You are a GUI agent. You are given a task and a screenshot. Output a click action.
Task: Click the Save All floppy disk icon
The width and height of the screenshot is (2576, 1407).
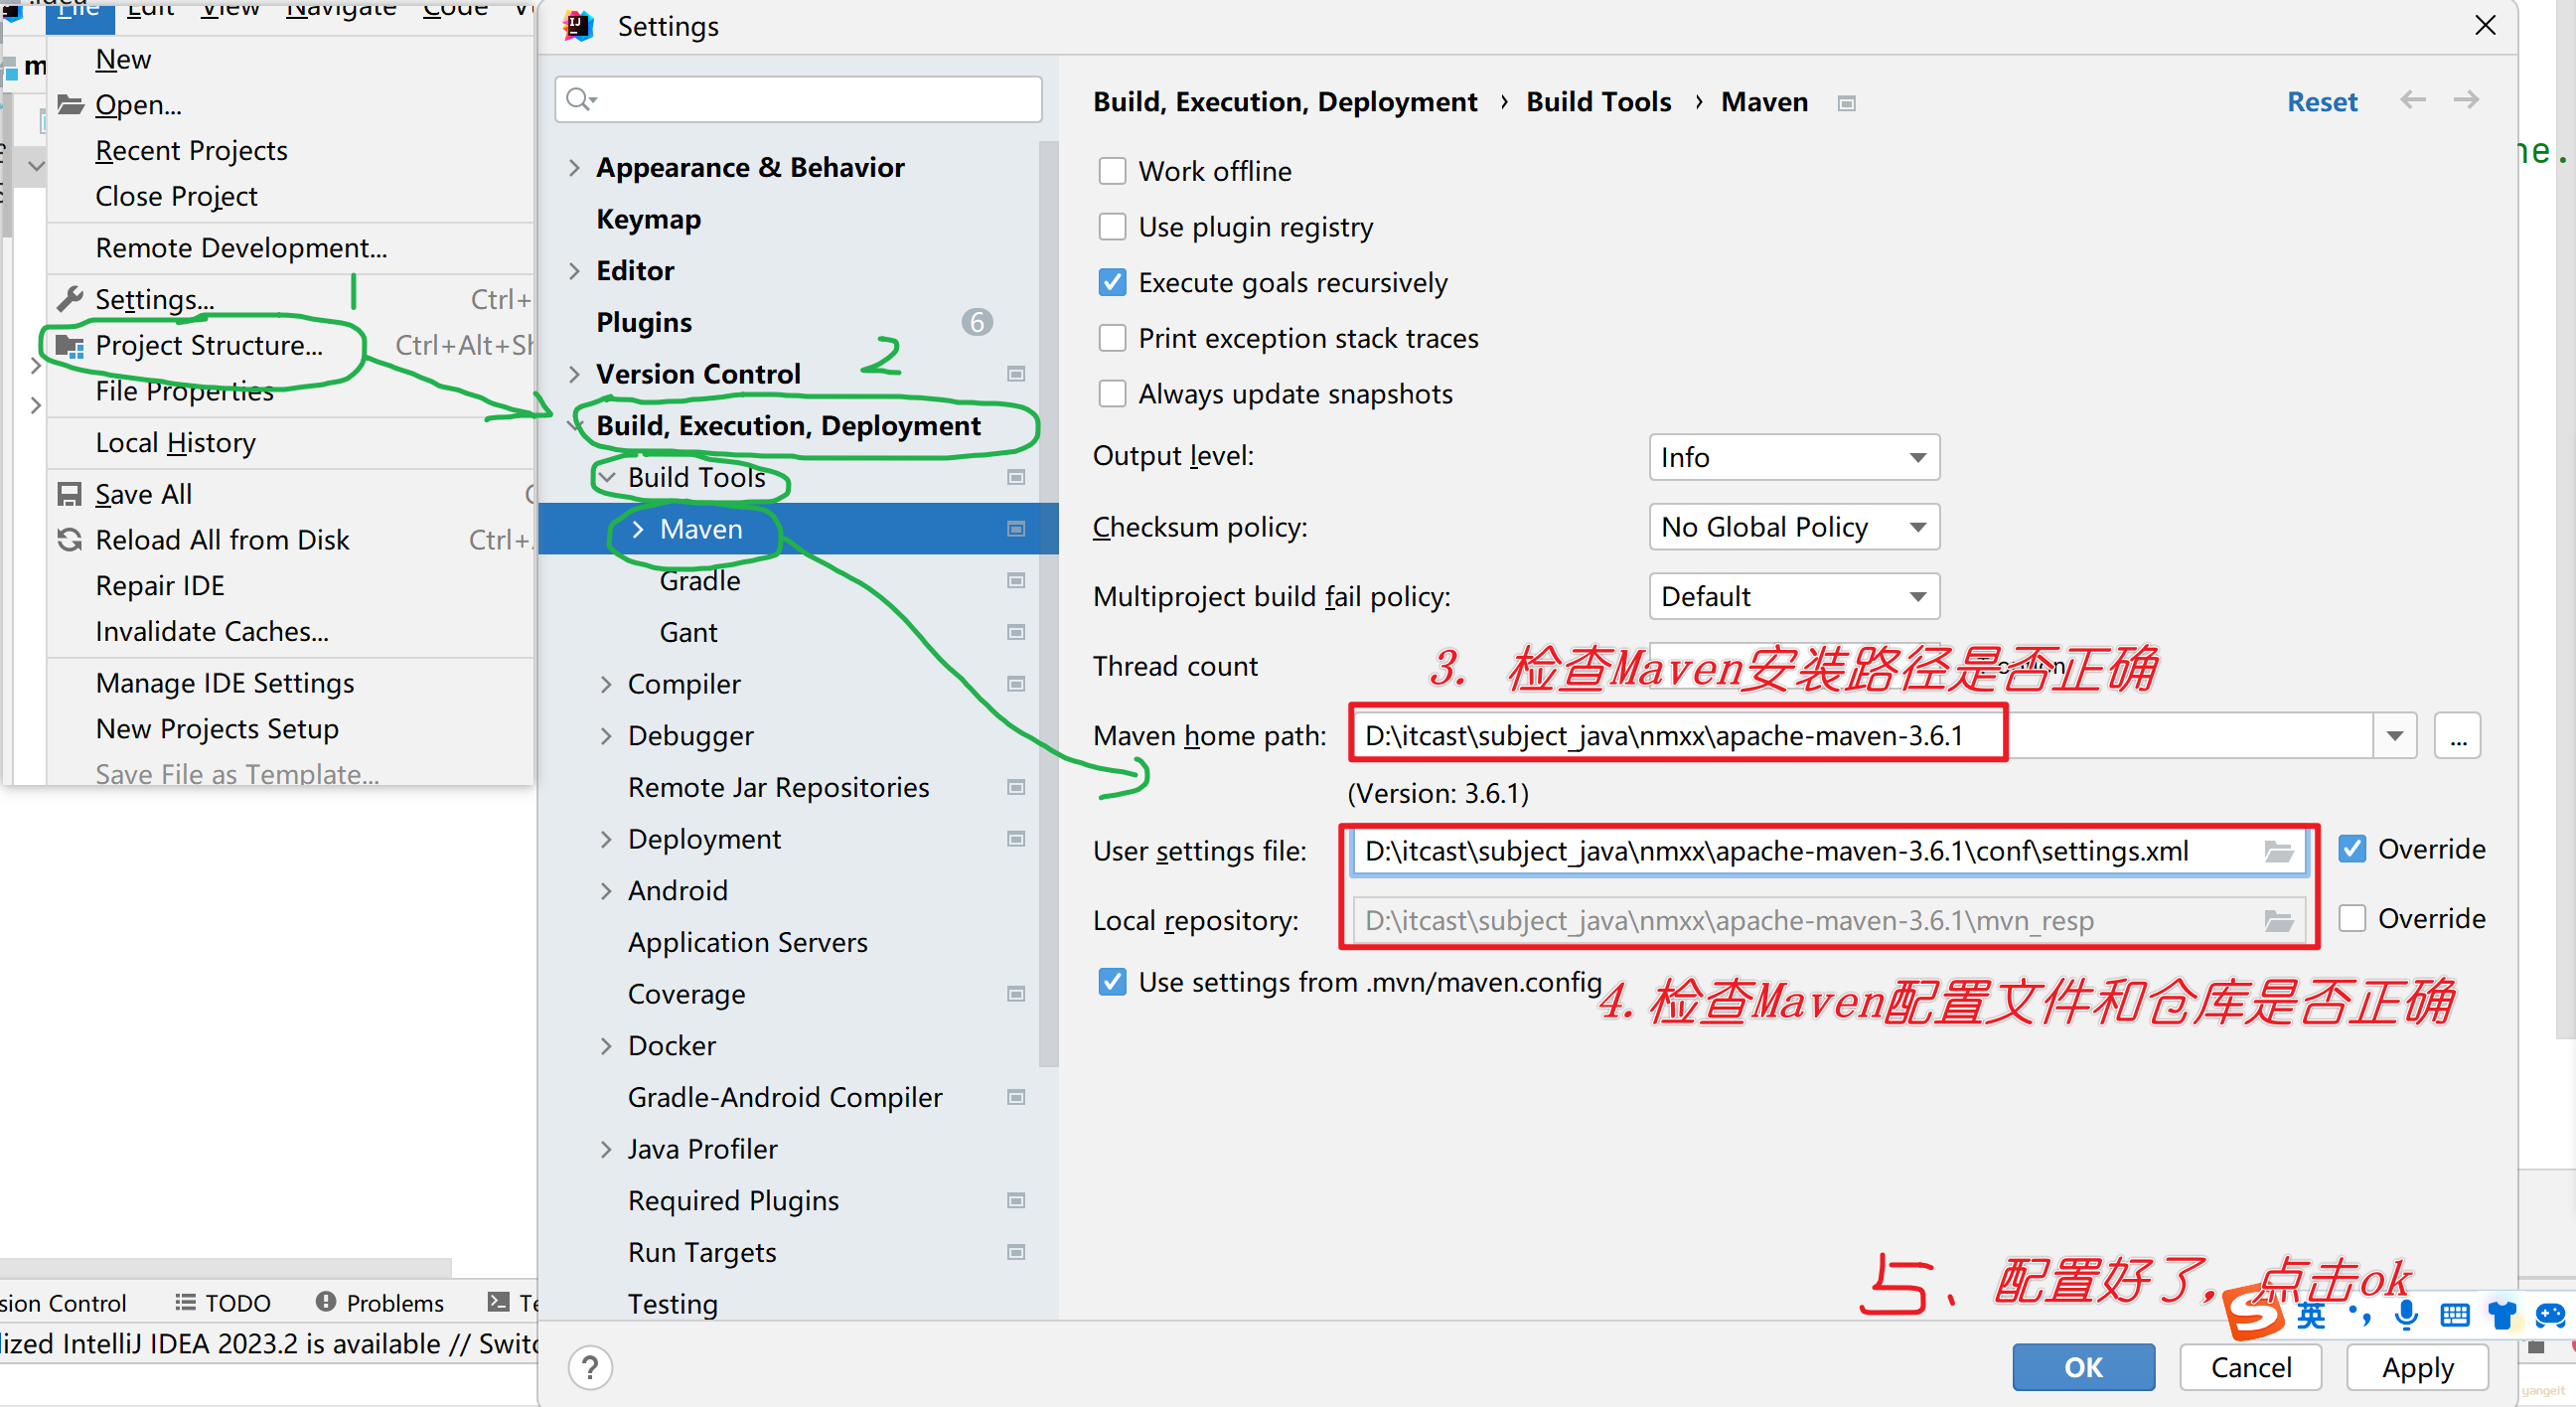pos(70,494)
